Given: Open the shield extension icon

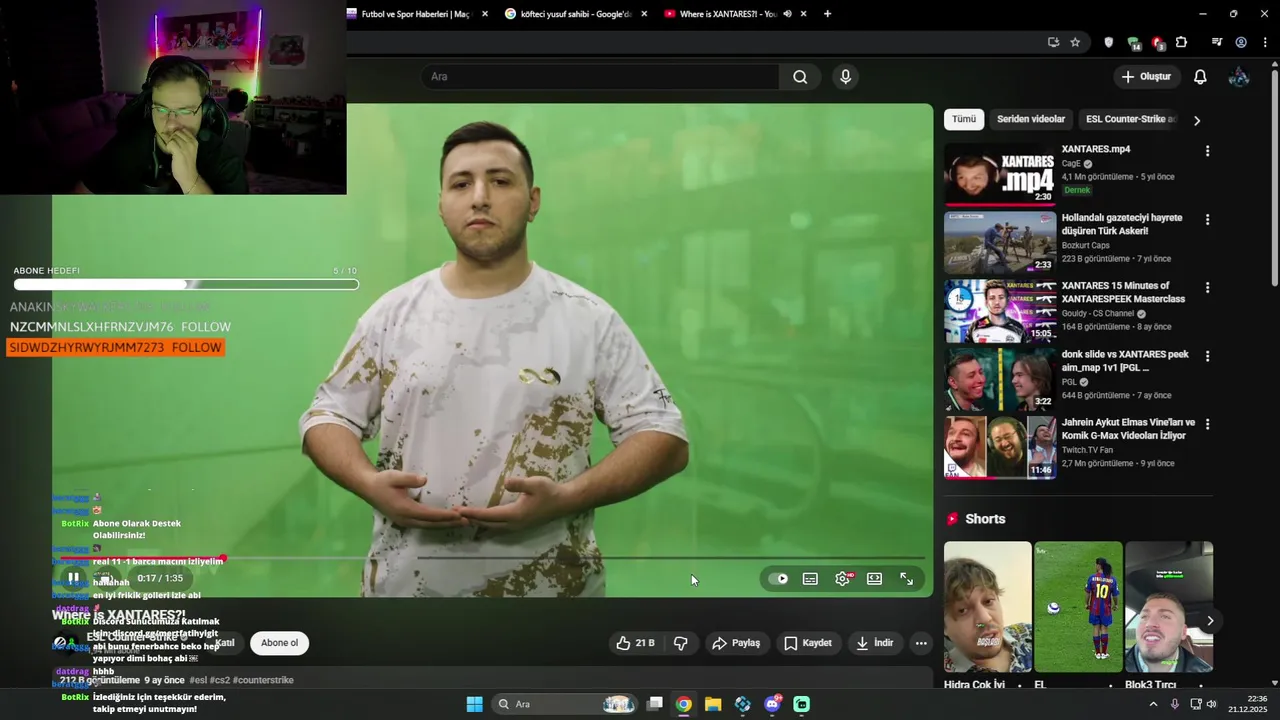Looking at the screenshot, I should (1108, 42).
